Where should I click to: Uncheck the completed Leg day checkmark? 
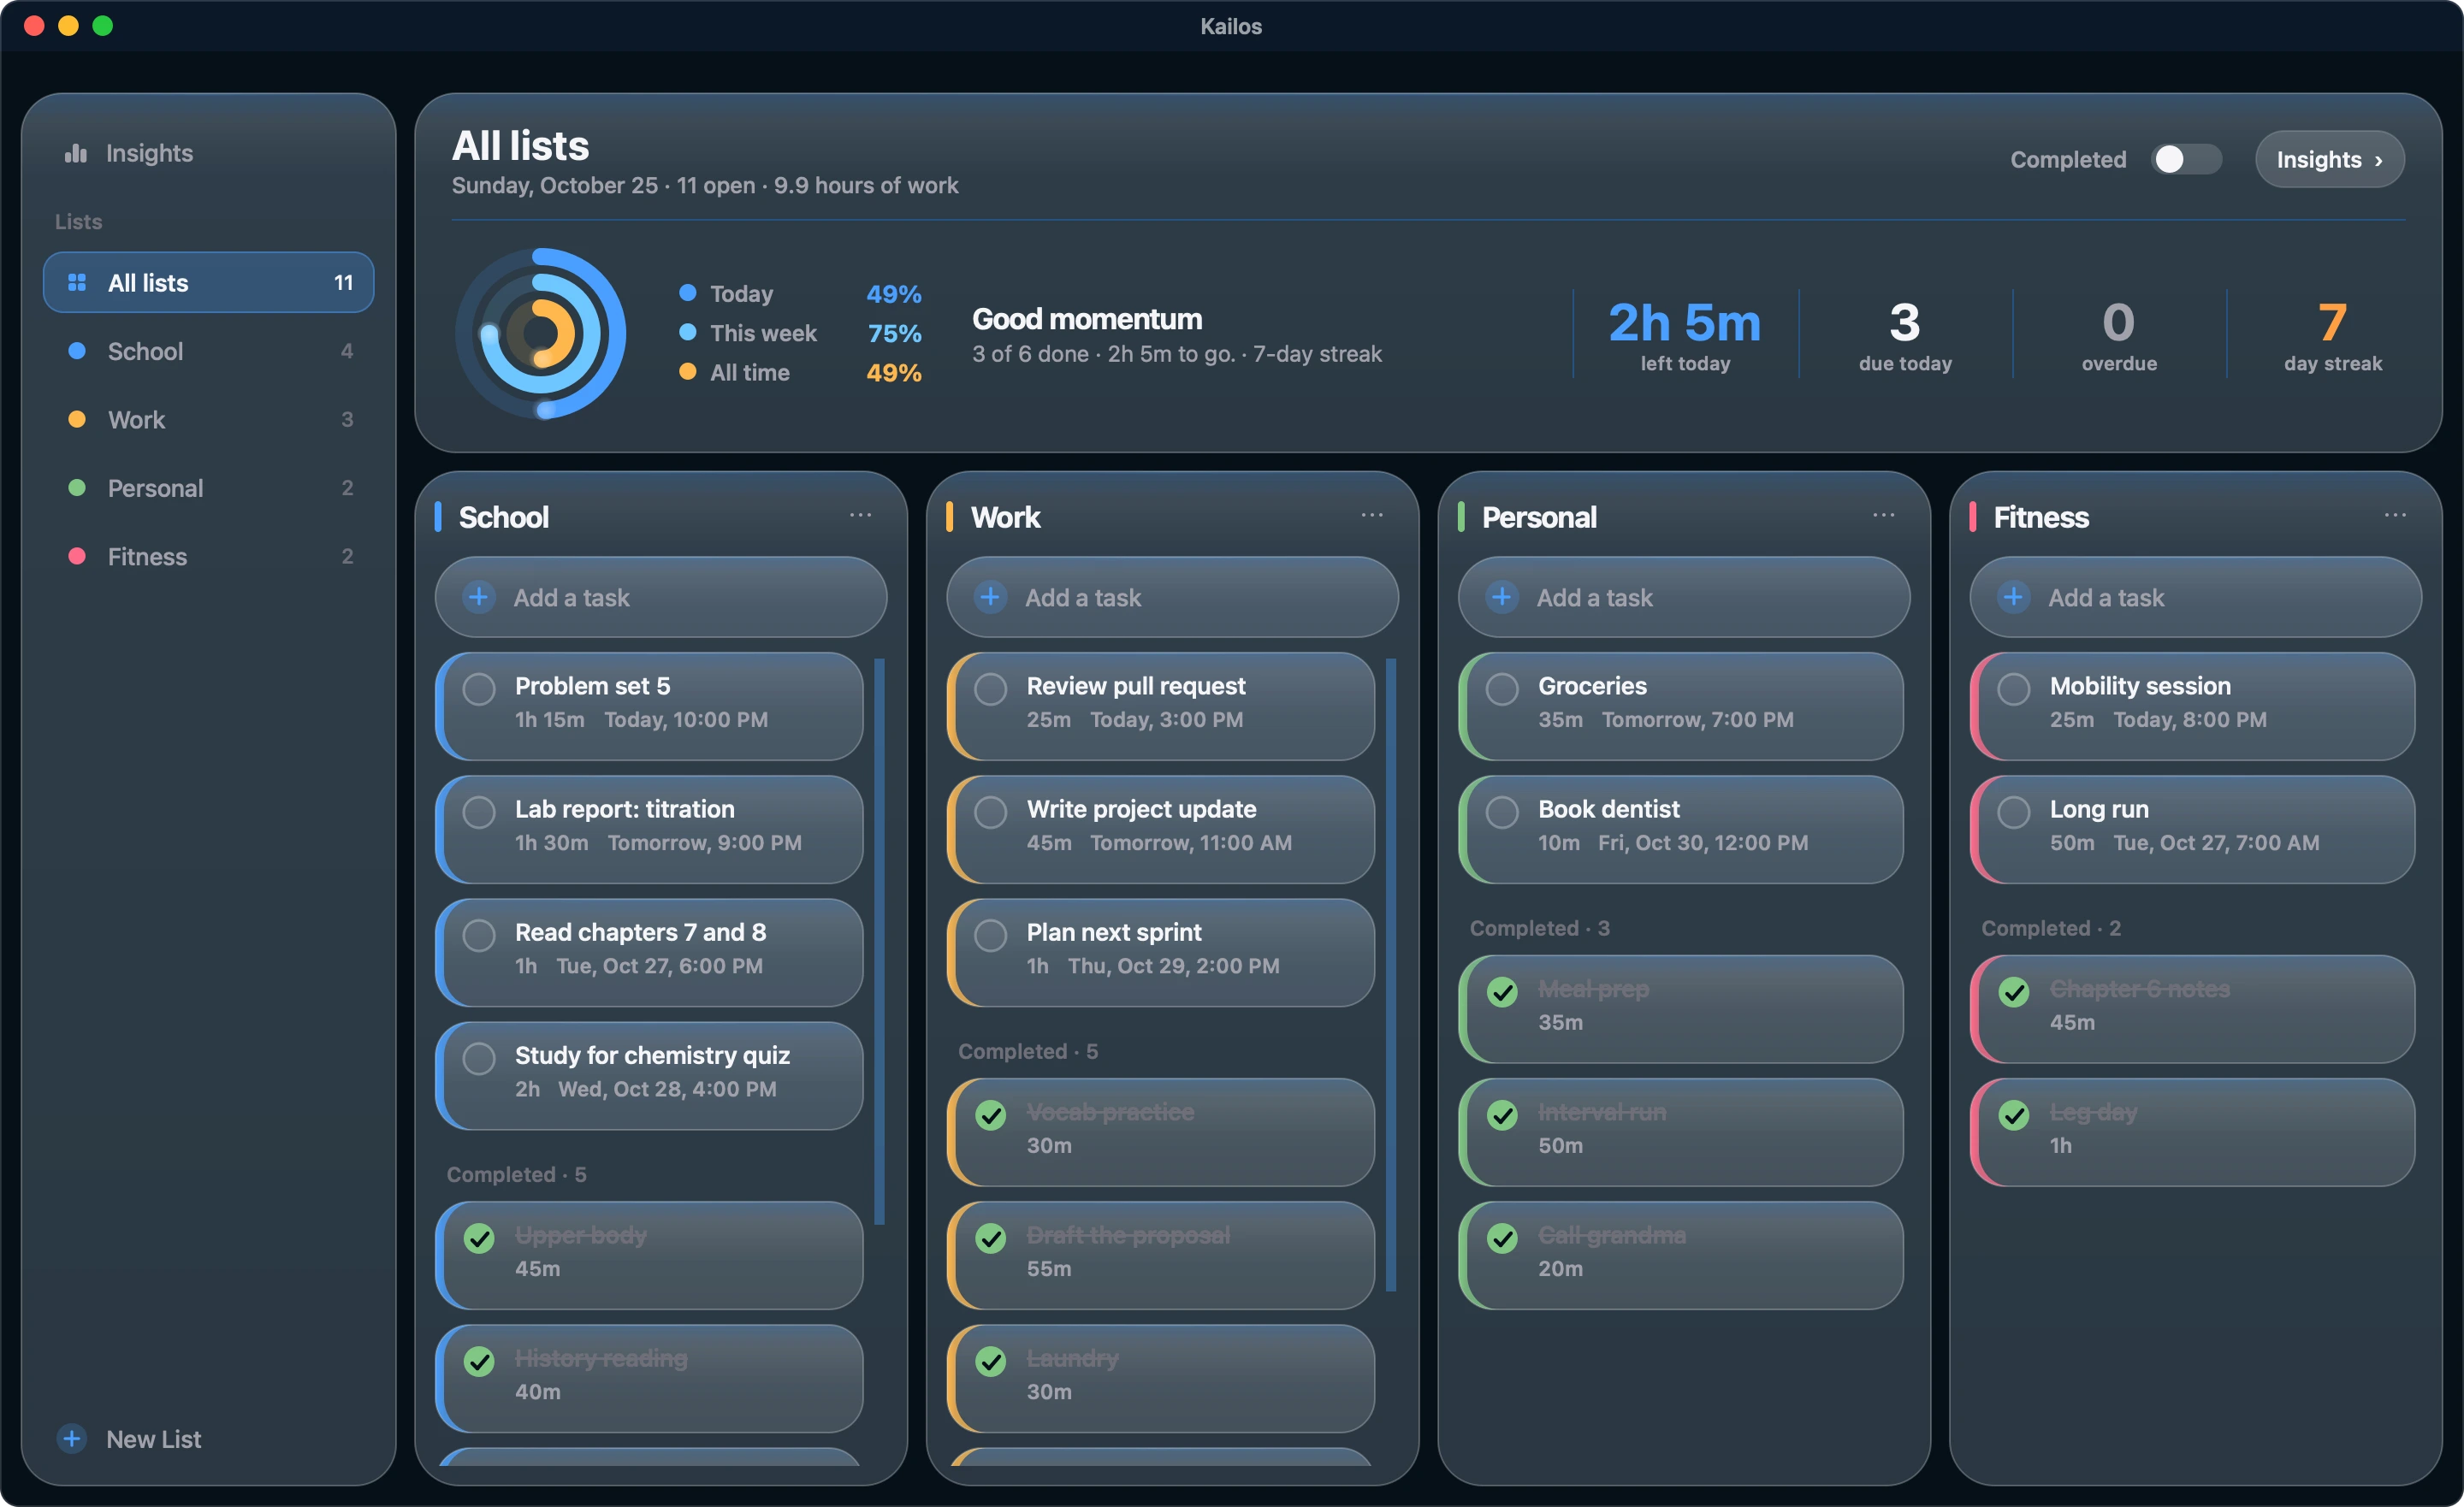coord(2014,1115)
